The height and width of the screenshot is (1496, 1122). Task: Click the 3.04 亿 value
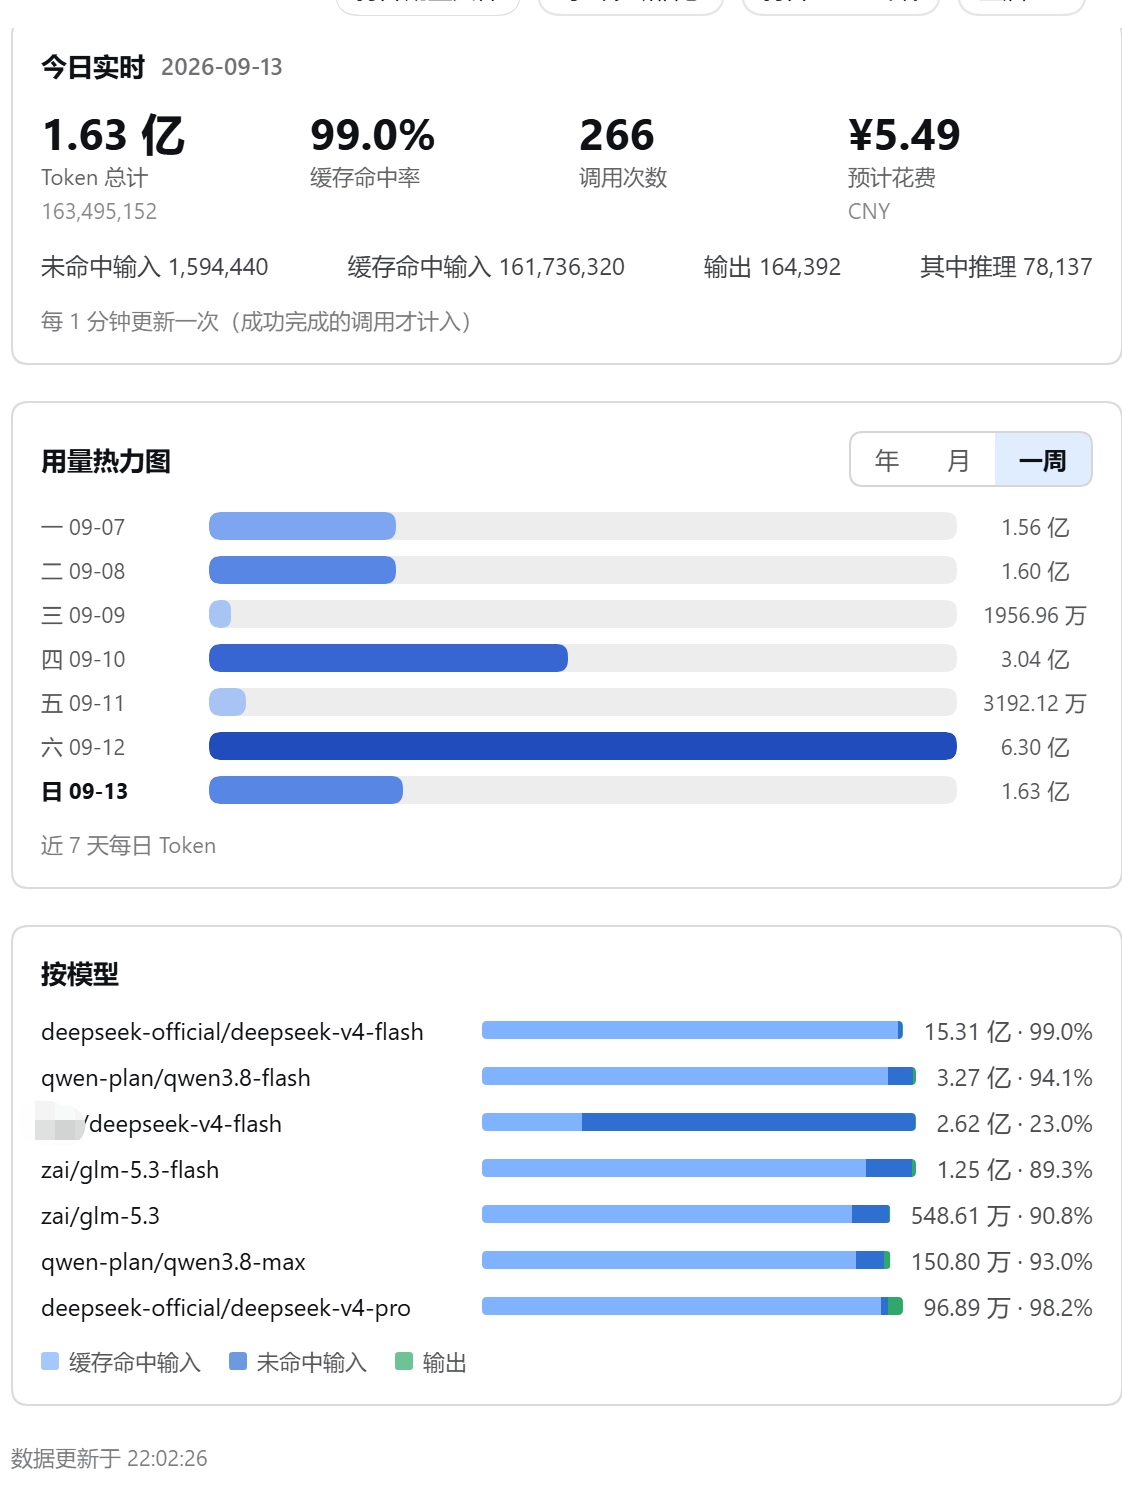pyautogui.click(x=1035, y=659)
